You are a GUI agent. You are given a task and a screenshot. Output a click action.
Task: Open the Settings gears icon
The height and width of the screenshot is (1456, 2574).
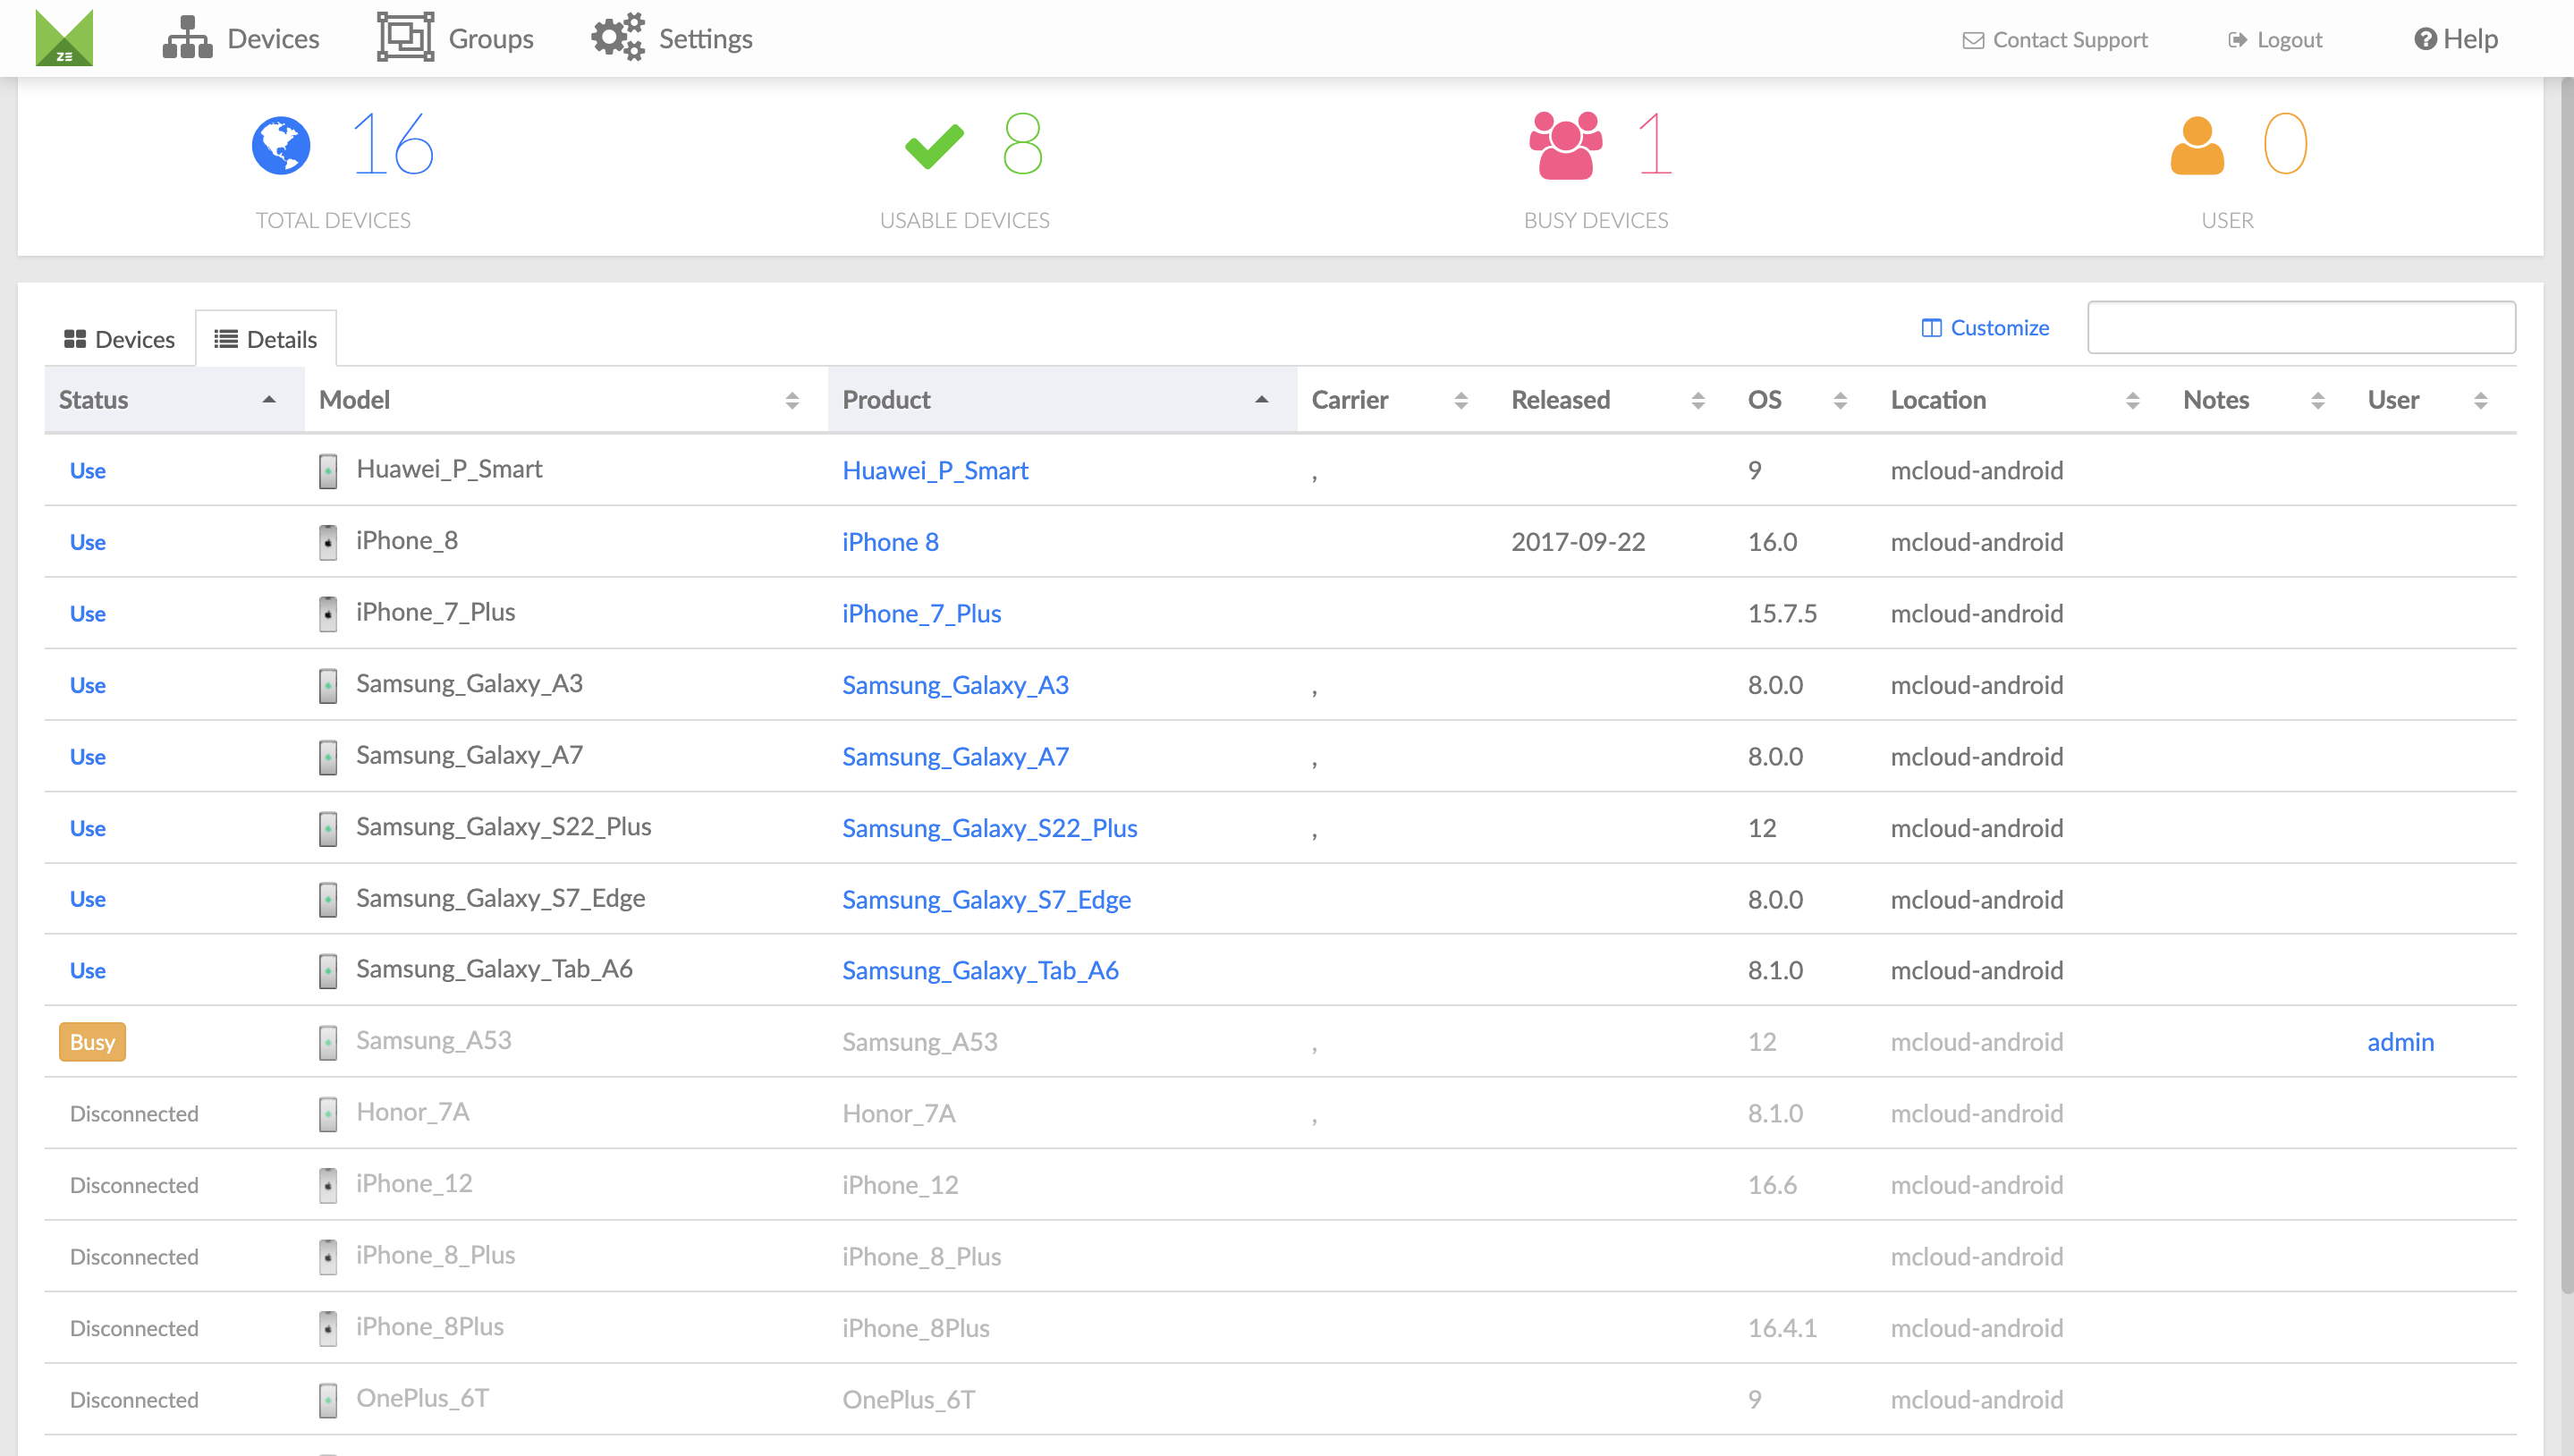(618, 38)
